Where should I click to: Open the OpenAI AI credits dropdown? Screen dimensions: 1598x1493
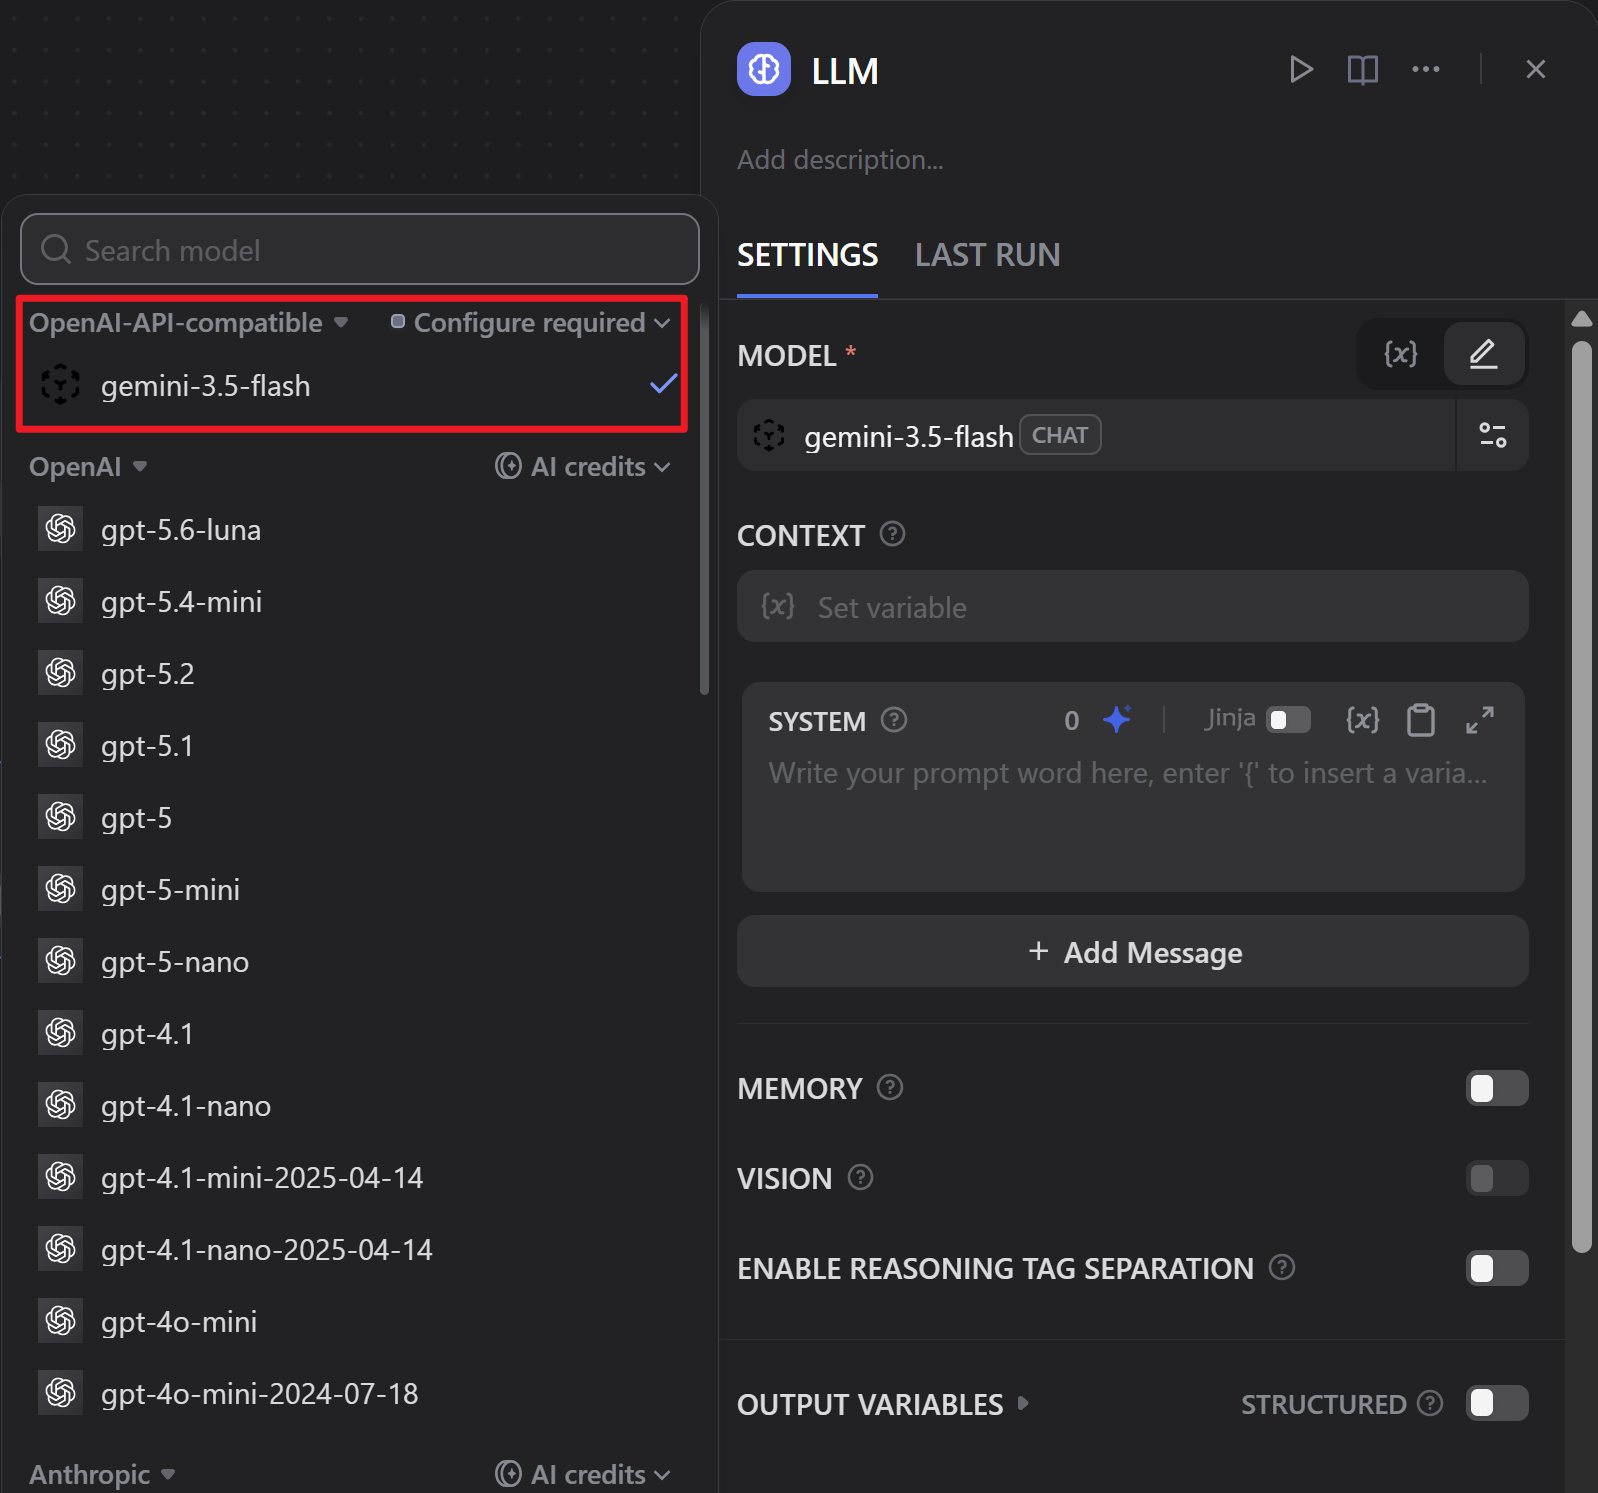pyautogui.click(x=583, y=467)
